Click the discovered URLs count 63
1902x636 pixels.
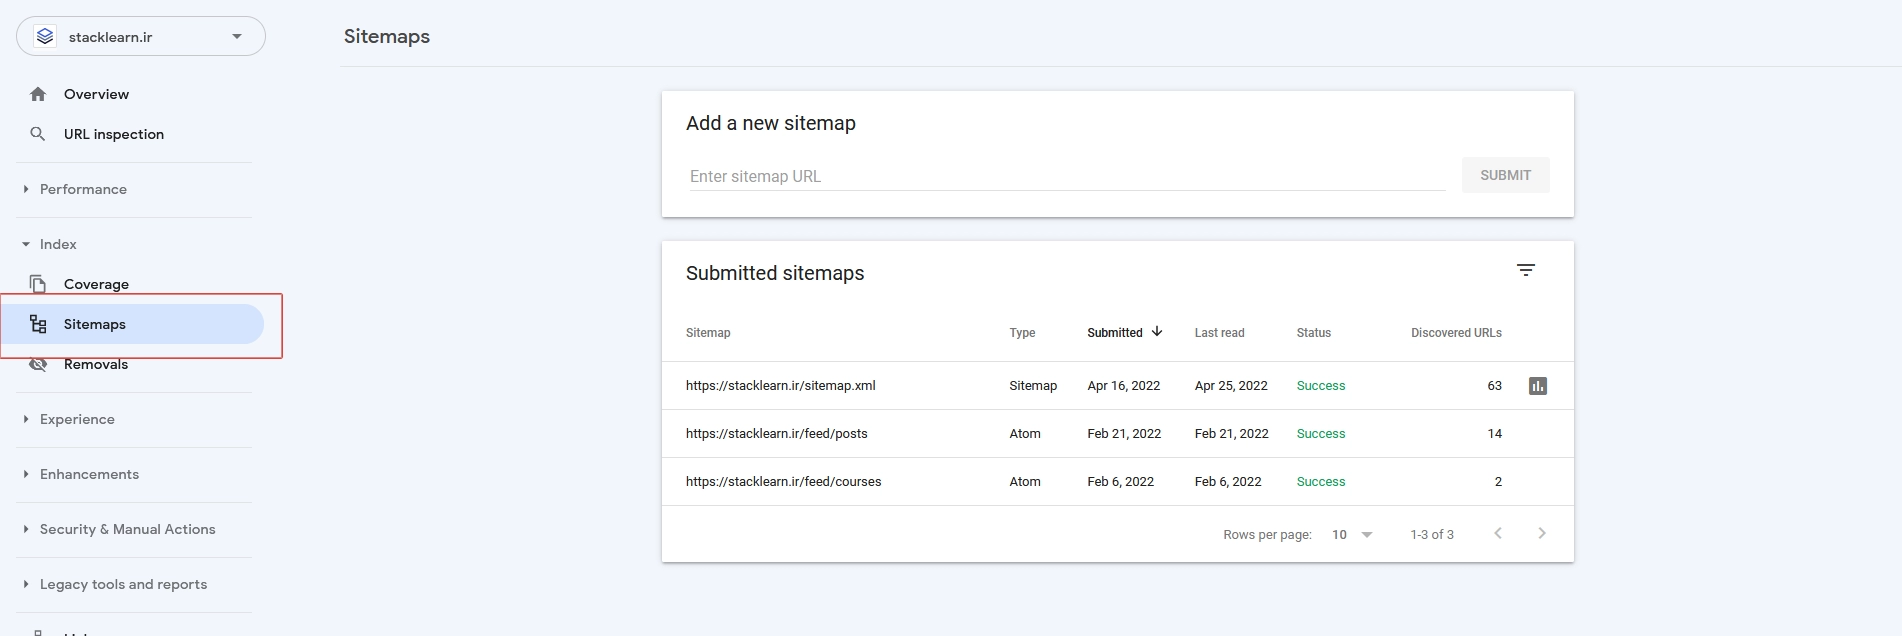click(1495, 386)
